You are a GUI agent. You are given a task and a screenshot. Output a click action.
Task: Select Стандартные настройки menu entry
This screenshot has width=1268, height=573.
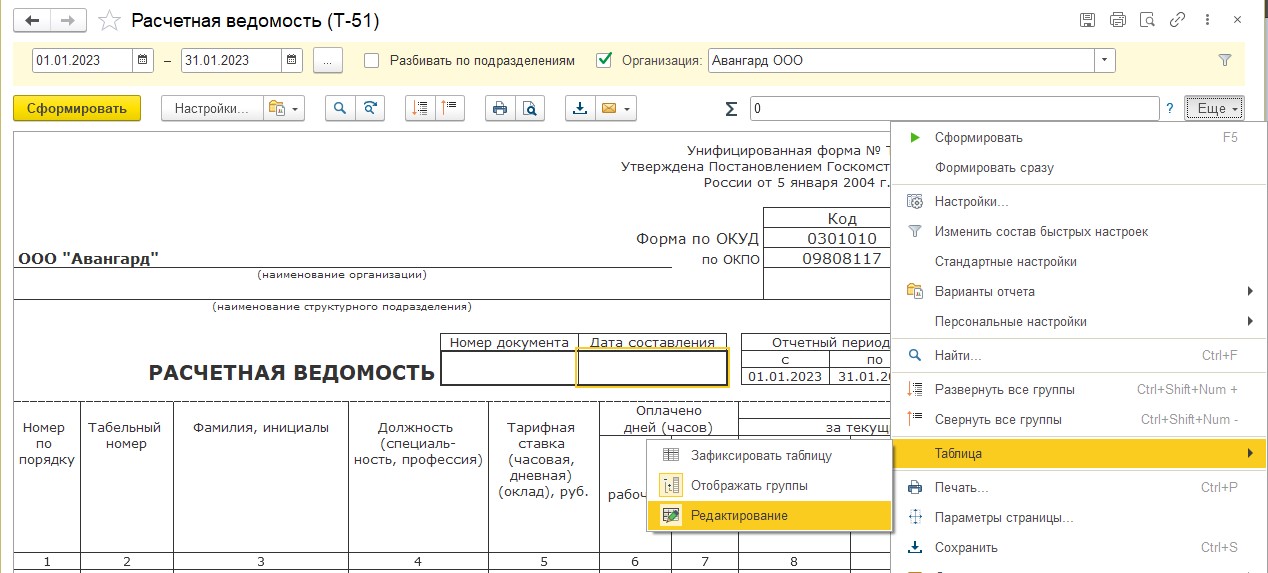click(1079, 262)
